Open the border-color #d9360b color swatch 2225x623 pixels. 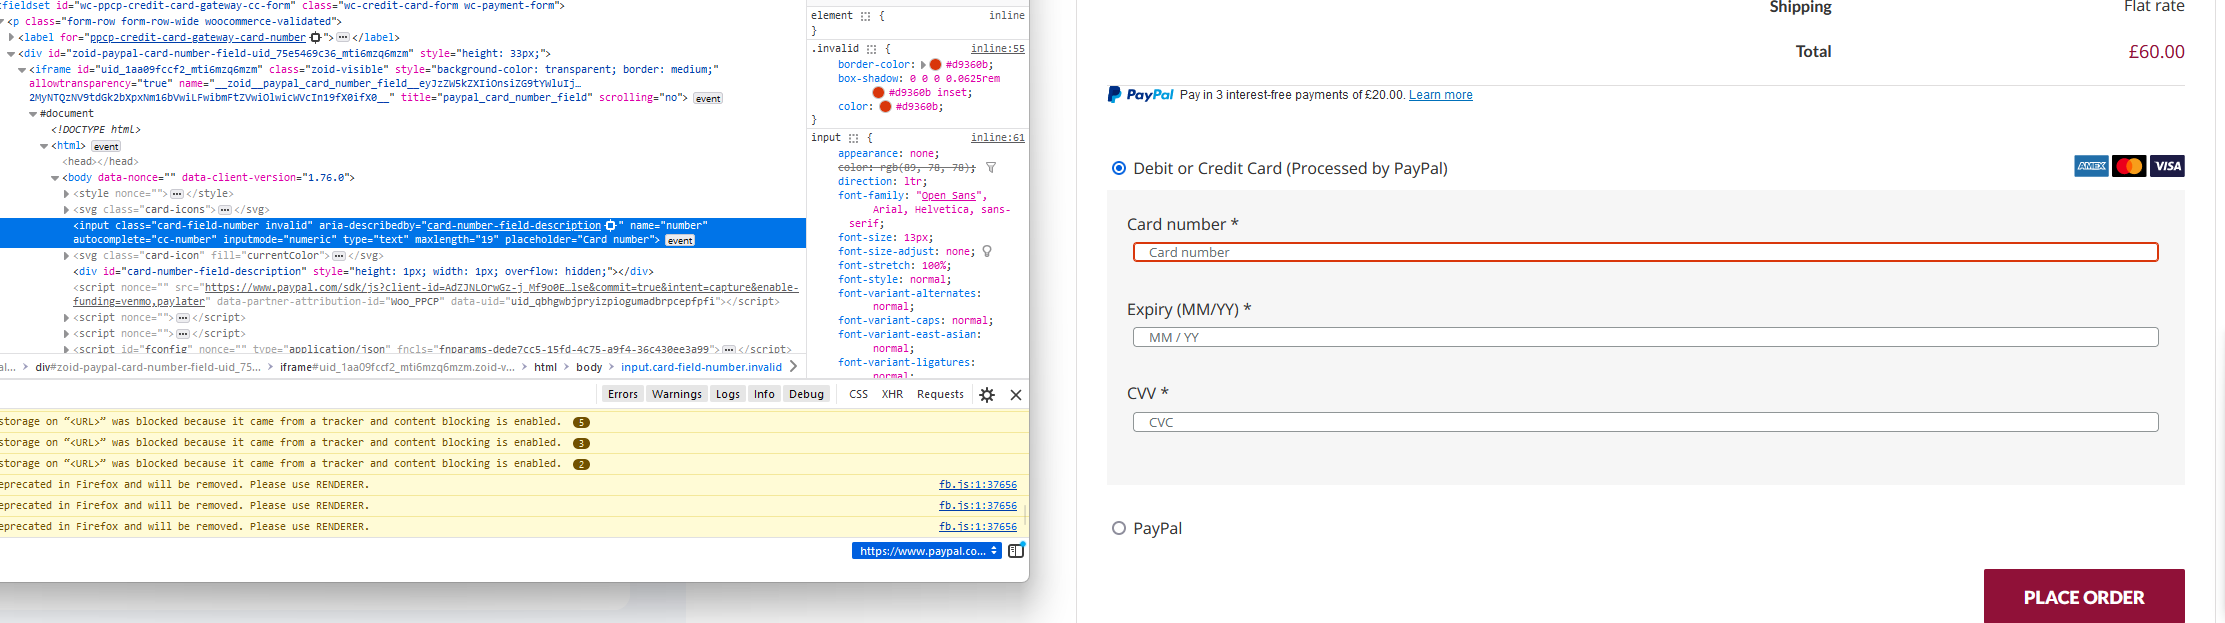[936, 65]
